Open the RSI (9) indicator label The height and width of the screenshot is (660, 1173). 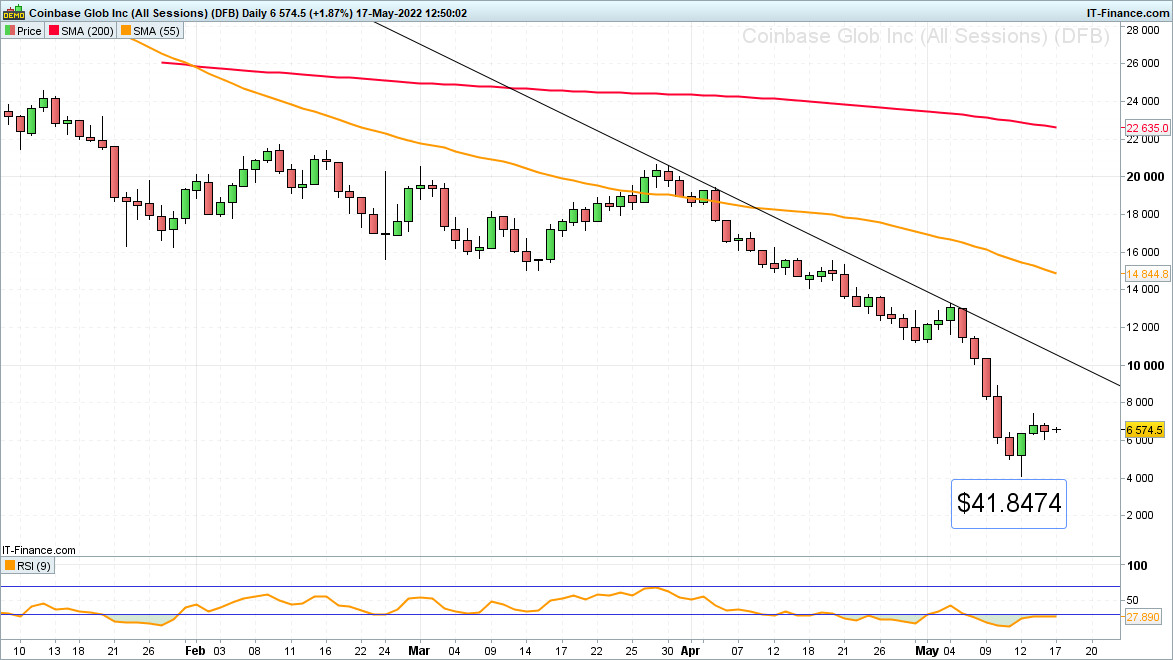(34, 566)
